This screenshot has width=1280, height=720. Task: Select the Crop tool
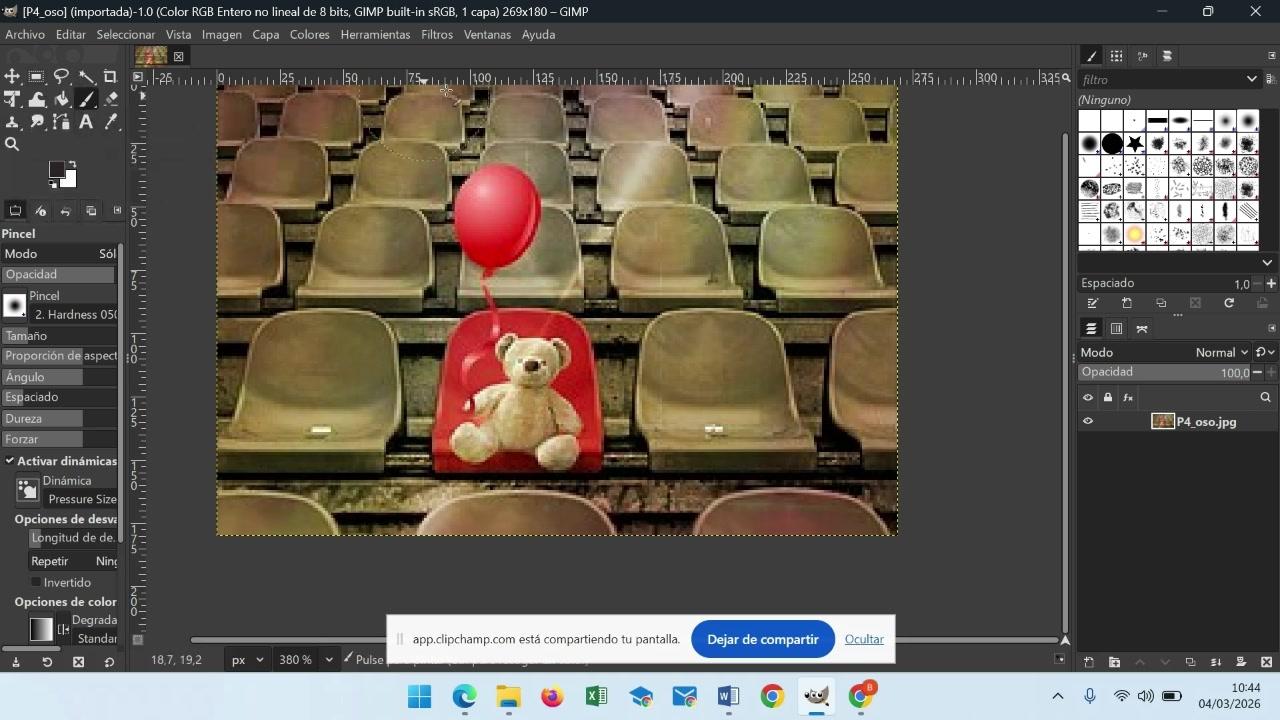point(110,77)
